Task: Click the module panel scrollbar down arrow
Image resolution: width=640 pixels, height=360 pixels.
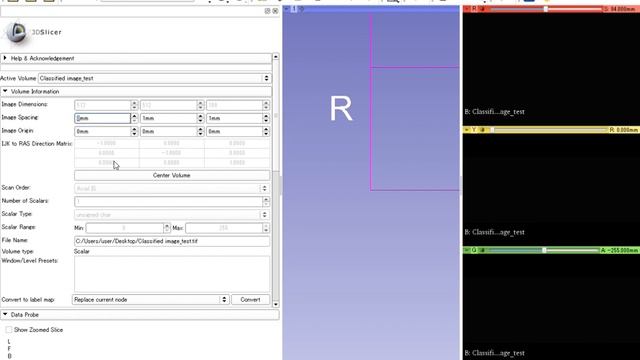Action: (276, 304)
